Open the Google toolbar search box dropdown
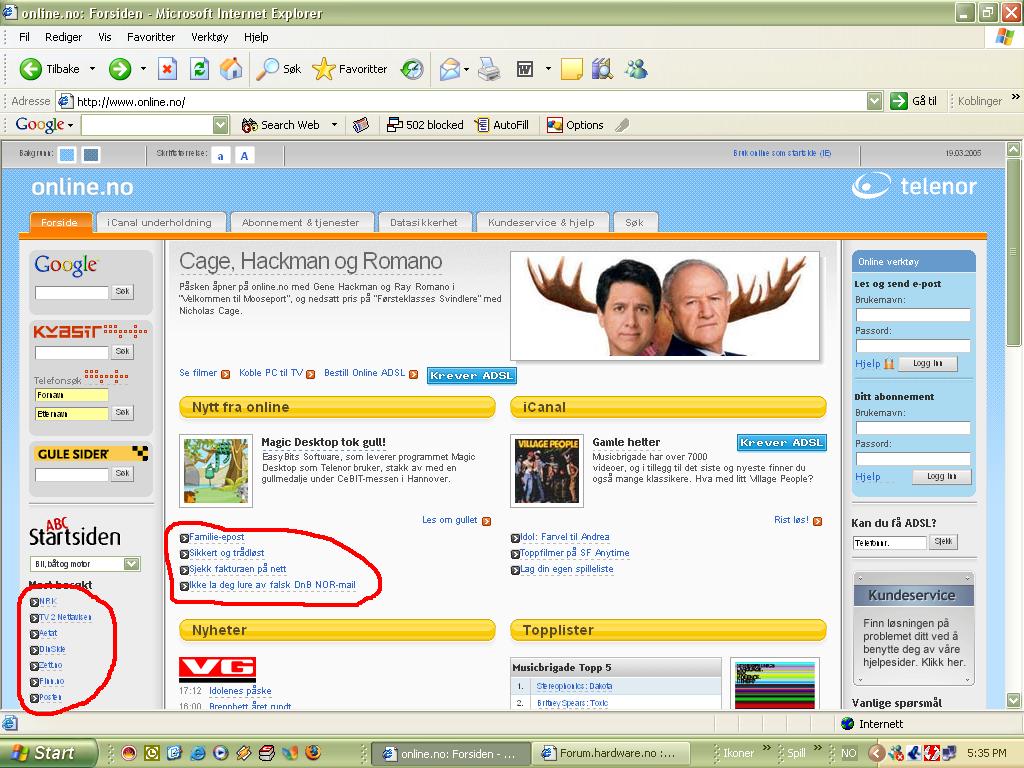The height and width of the screenshot is (768, 1024). pyautogui.click(x=221, y=125)
